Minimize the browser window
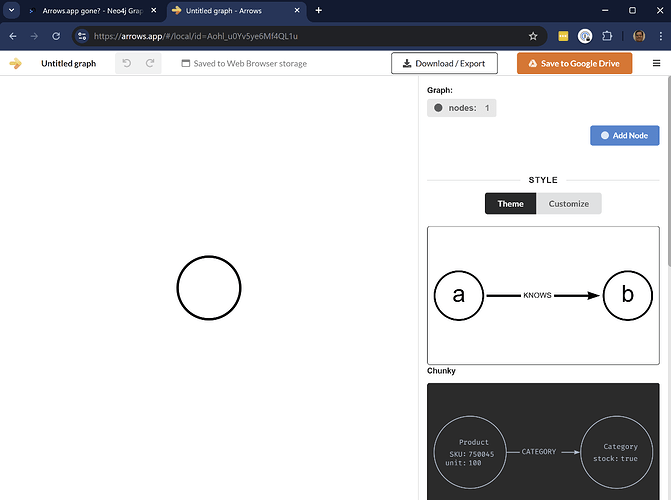Viewport: 671px width, 500px height. pos(605,10)
